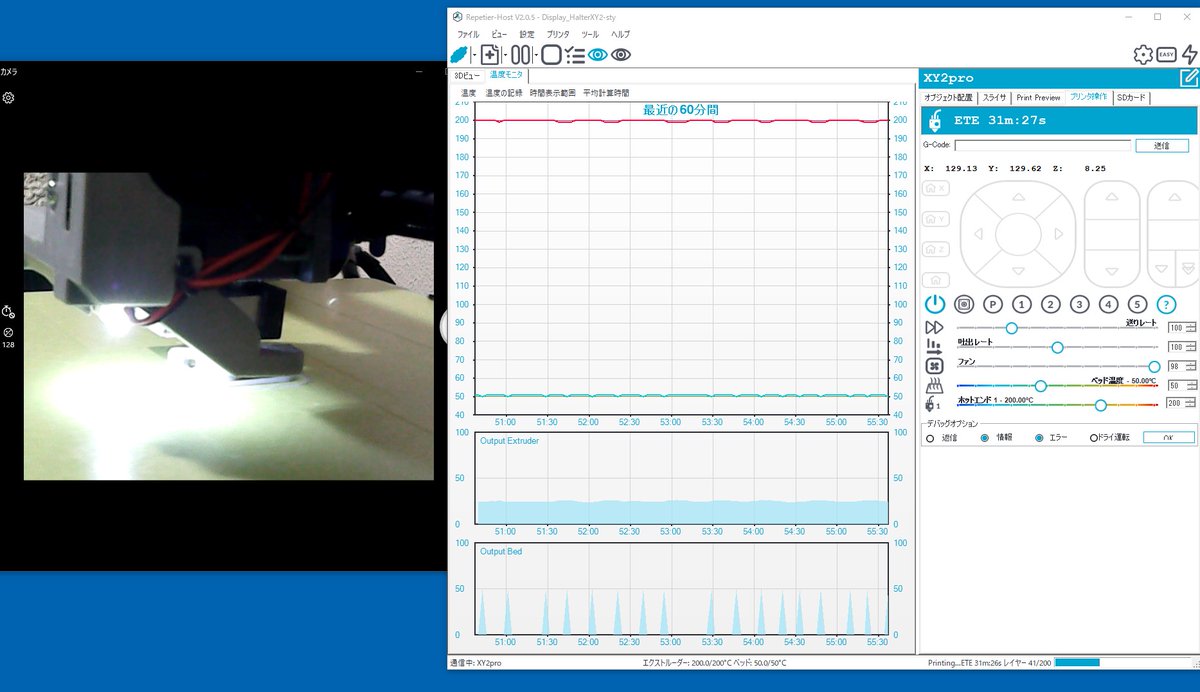The image size is (1200, 692).
Task: Home the Y axis
Action: click(935, 219)
